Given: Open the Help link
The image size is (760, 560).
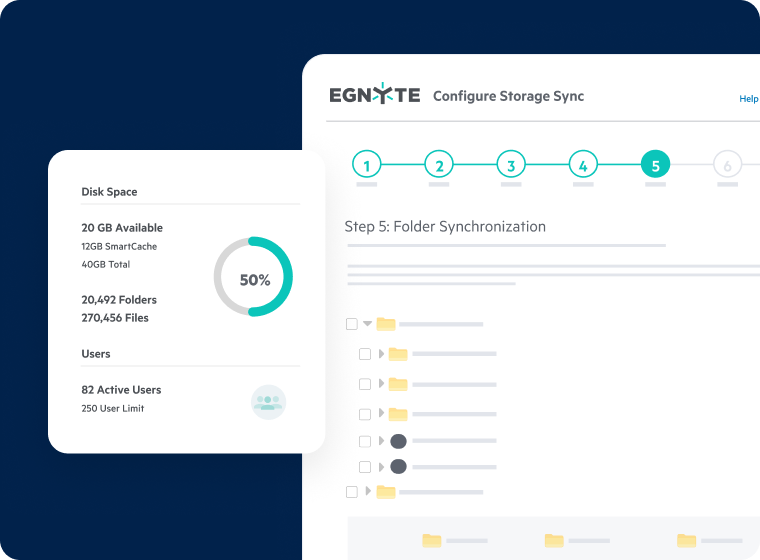Looking at the screenshot, I should click(748, 99).
